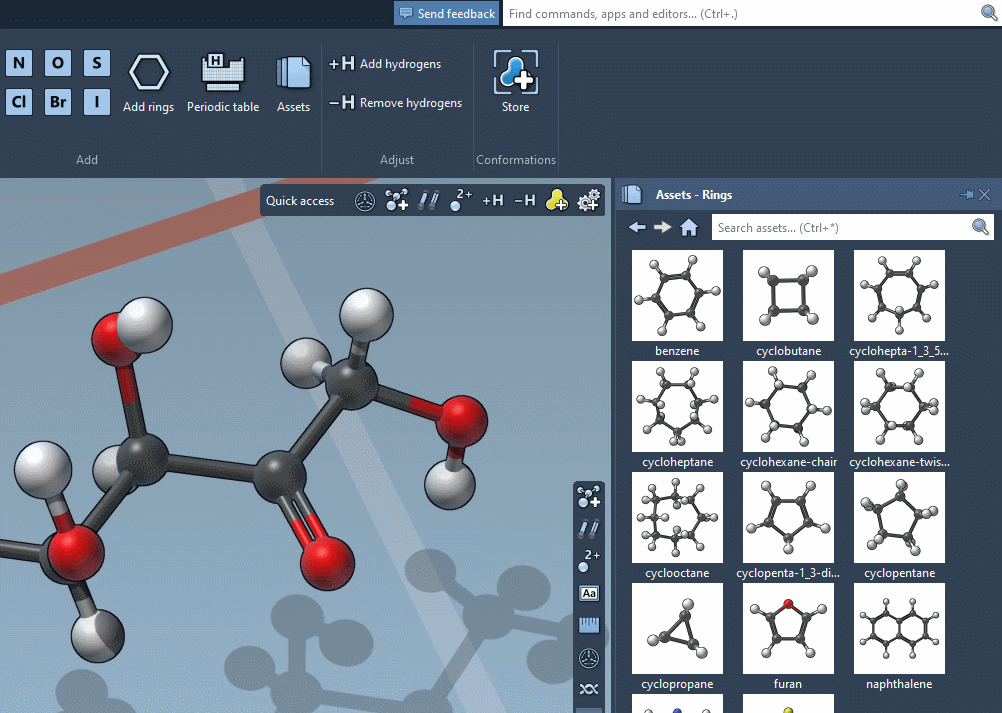1002x713 pixels.
Task: Click the back arrow in Assets panel
Action: point(637,227)
